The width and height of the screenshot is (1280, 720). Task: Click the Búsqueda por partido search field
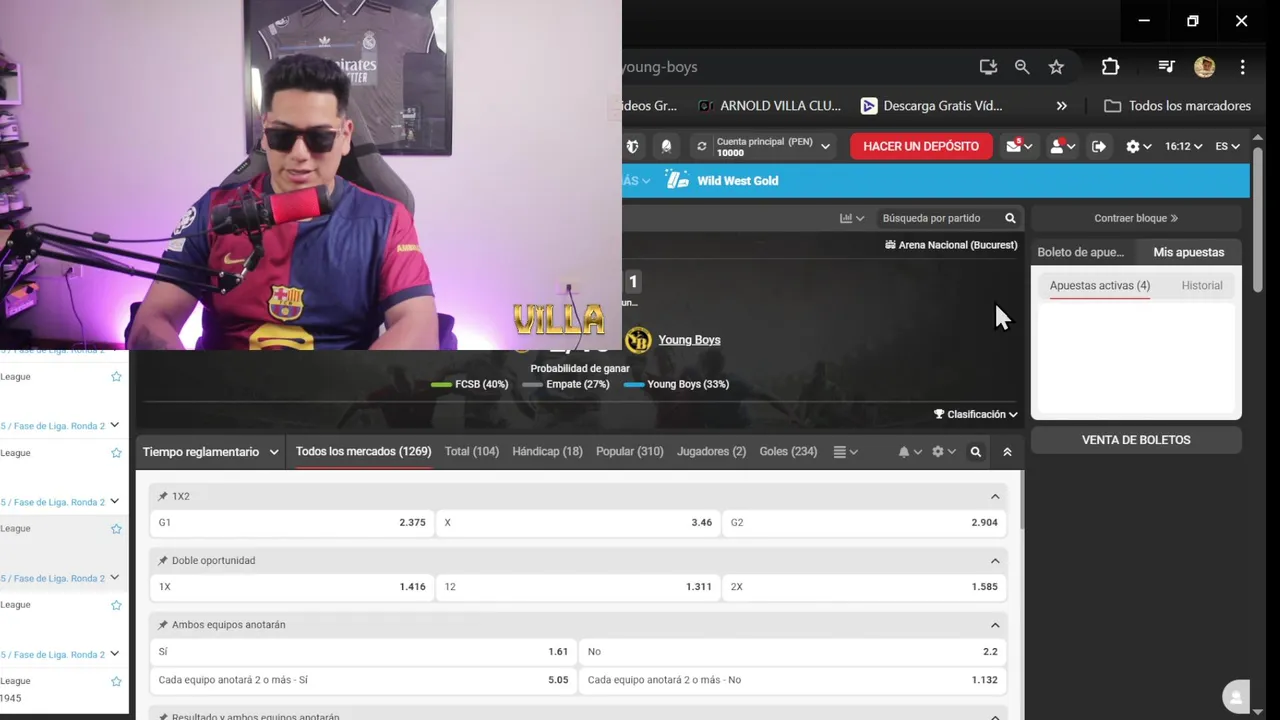[938, 218]
